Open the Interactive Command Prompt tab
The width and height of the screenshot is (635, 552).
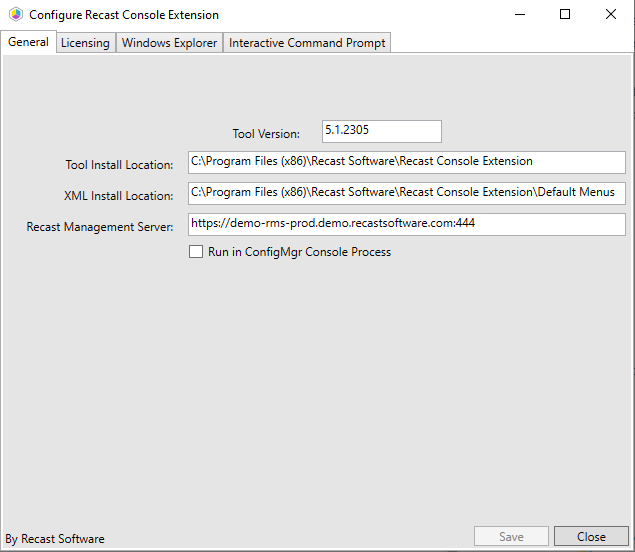(307, 43)
